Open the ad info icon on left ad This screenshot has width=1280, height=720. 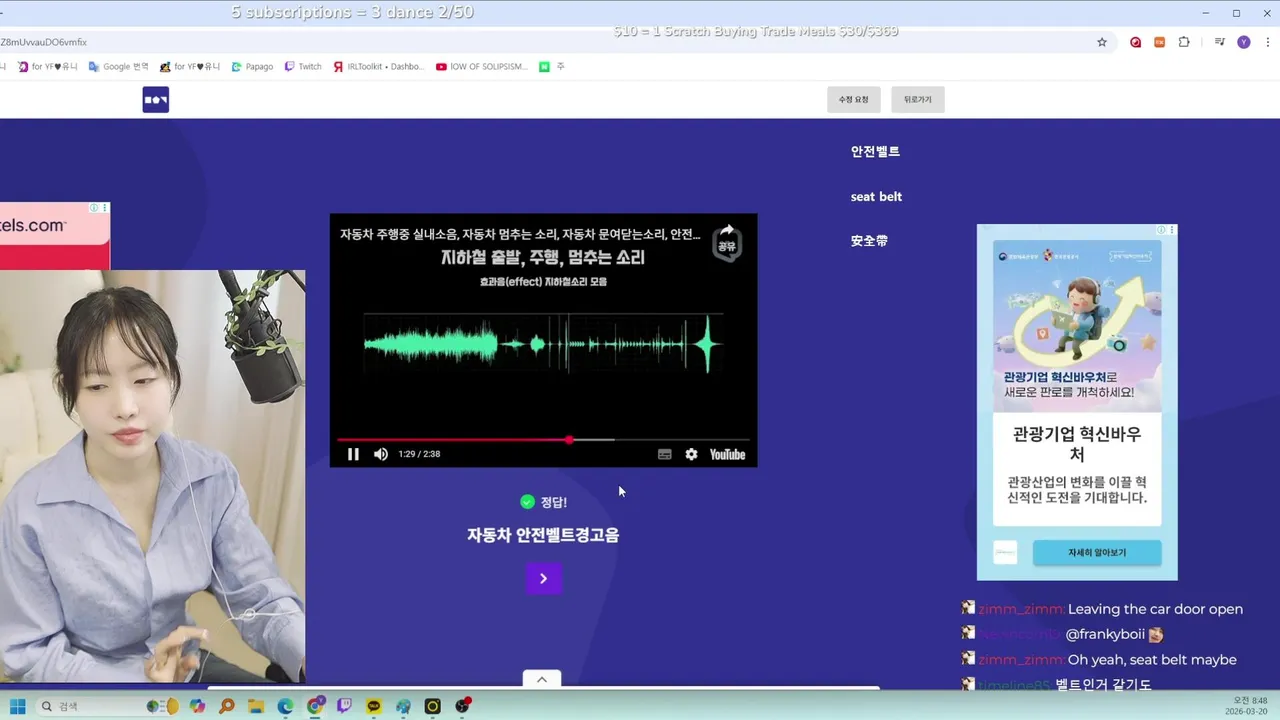(94, 208)
